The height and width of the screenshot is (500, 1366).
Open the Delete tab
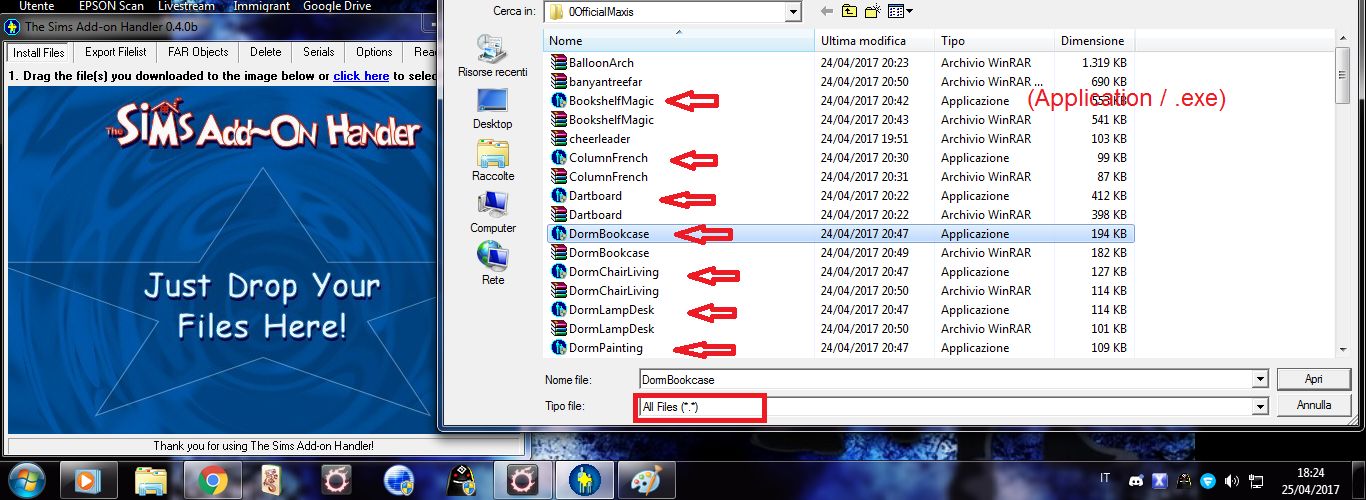point(266,52)
